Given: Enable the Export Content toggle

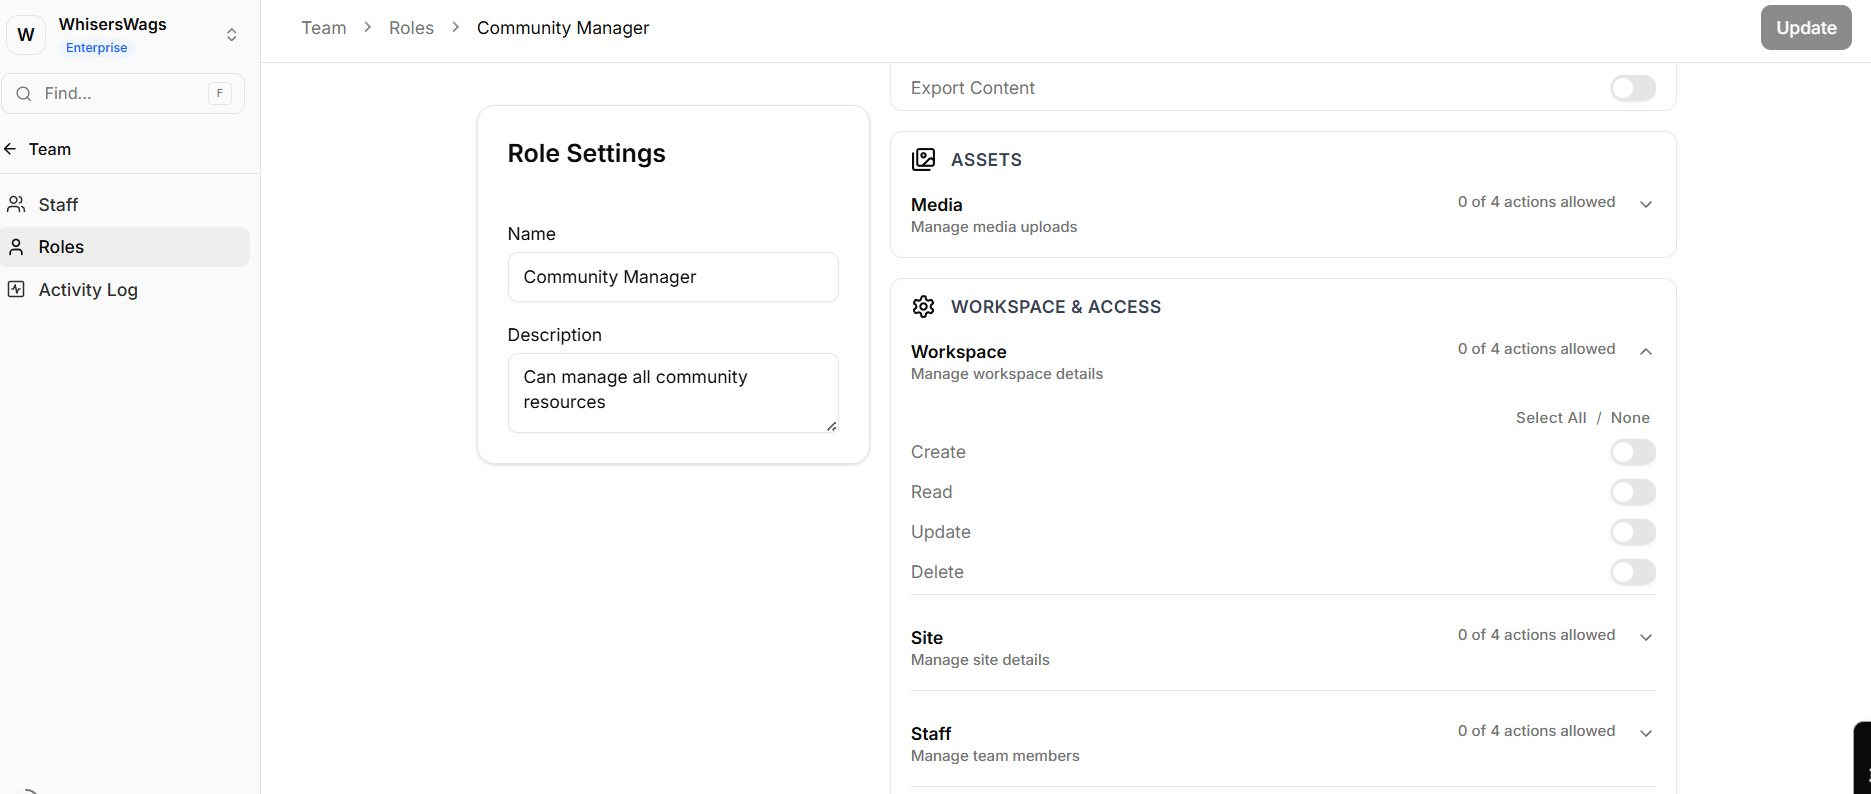Looking at the screenshot, I should tap(1632, 88).
